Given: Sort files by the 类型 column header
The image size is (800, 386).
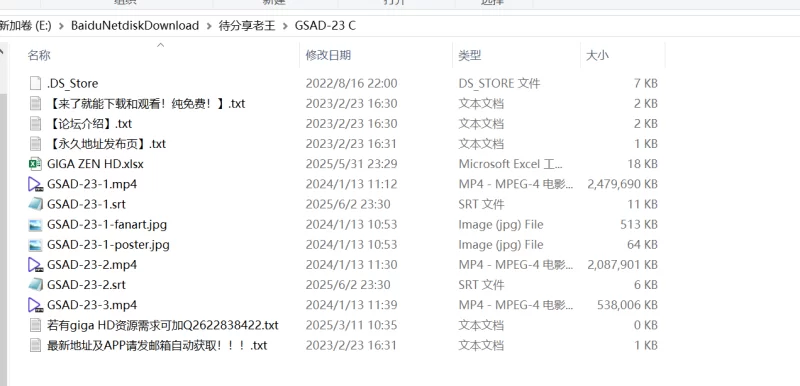Looking at the screenshot, I should 470,55.
